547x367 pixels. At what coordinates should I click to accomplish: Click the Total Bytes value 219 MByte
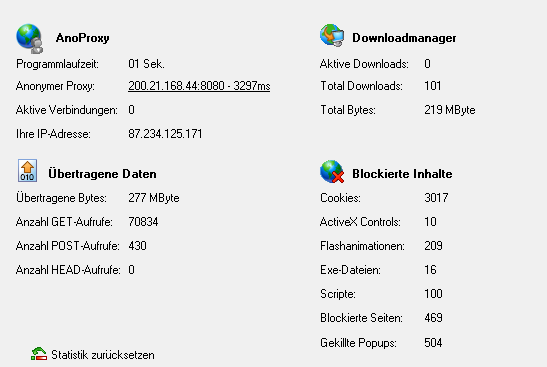(x=450, y=110)
